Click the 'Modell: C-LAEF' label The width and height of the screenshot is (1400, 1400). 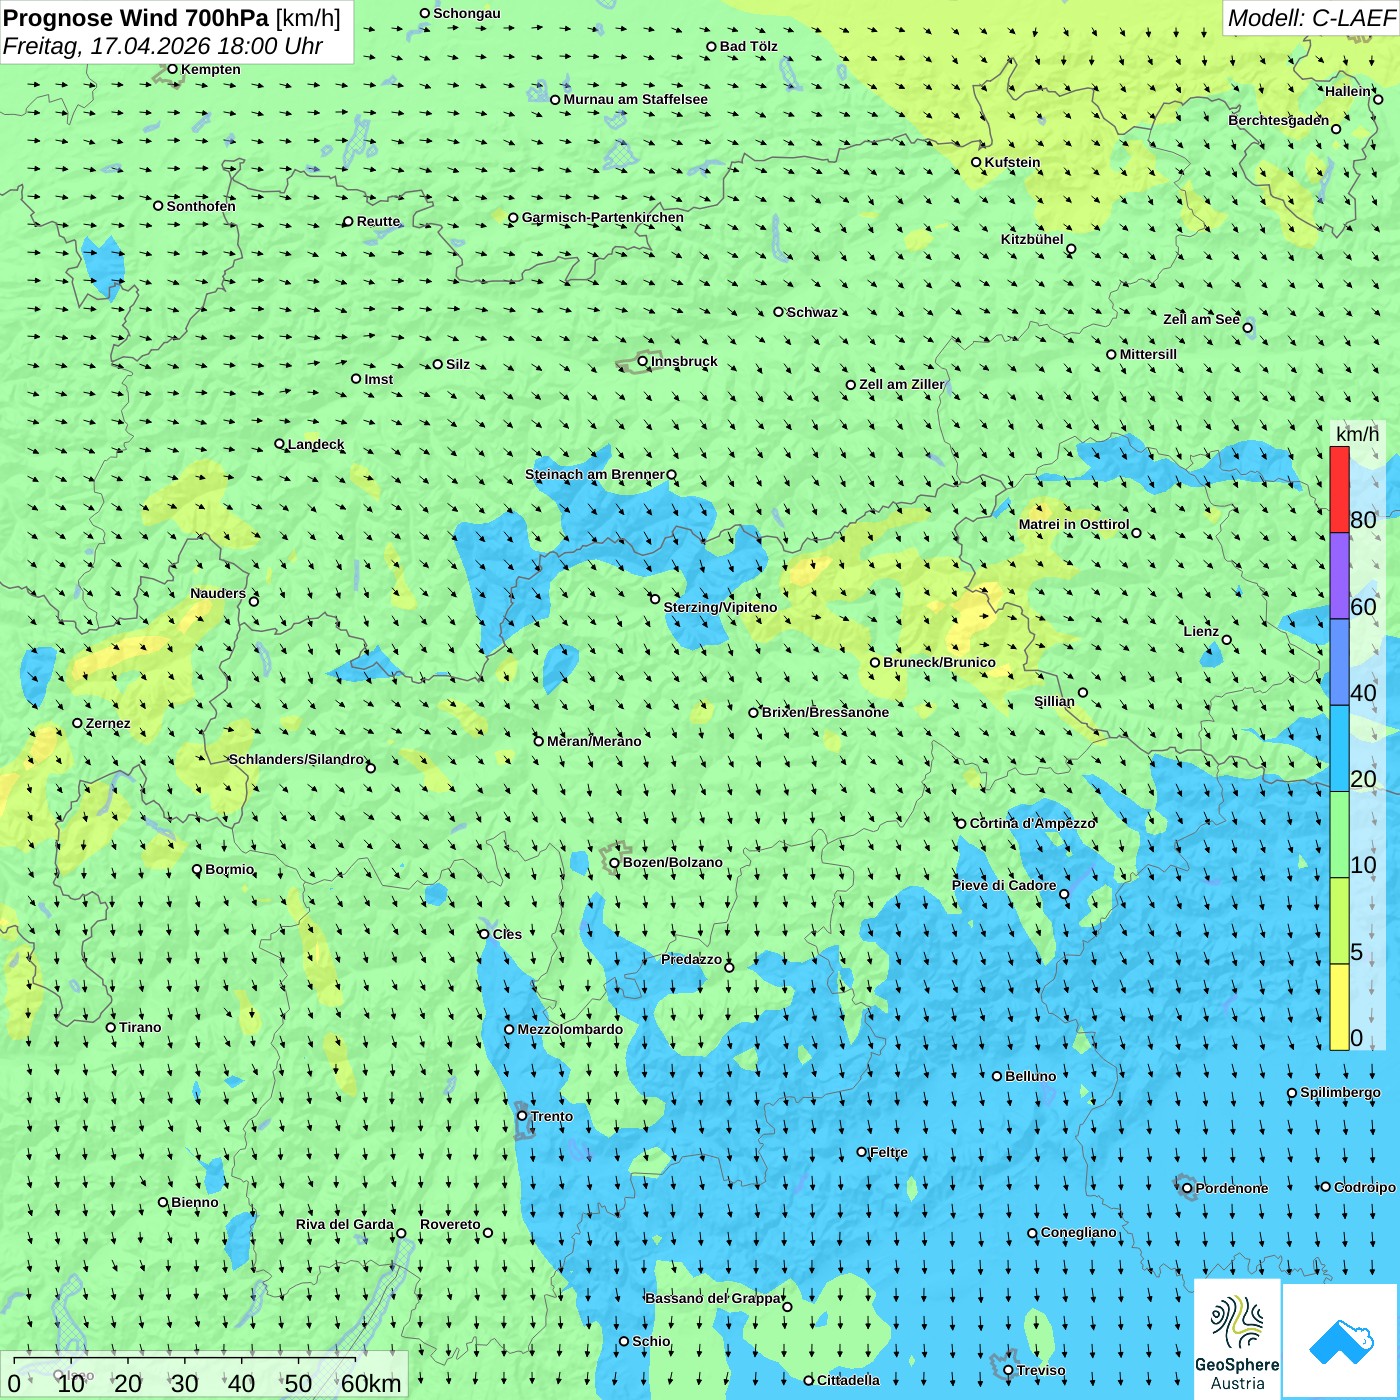(x=1311, y=18)
